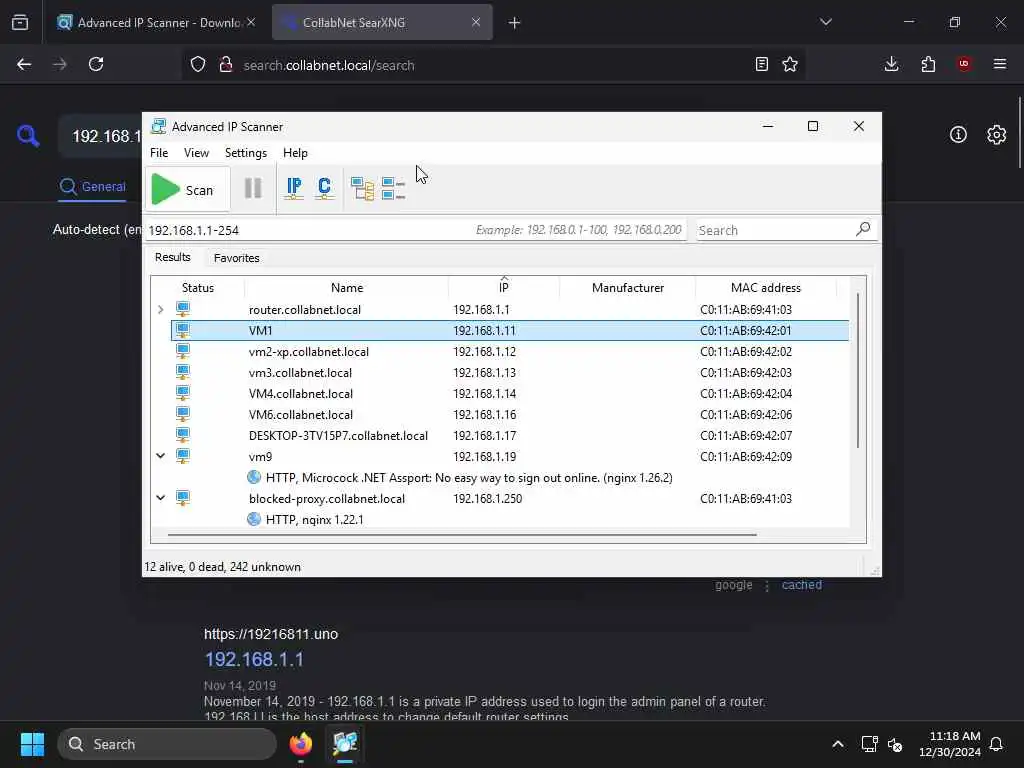Expand the router.collabnet.local row

(161, 310)
